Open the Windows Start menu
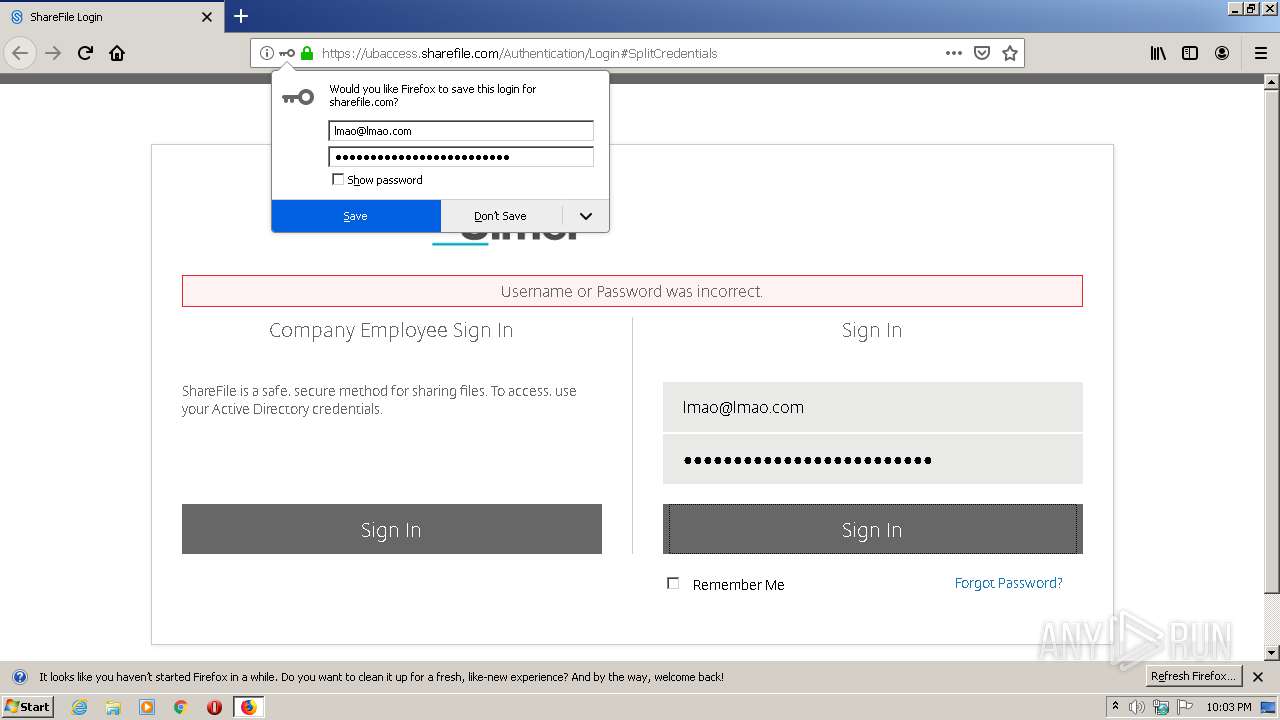1280x720 pixels. (x=28, y=707)
